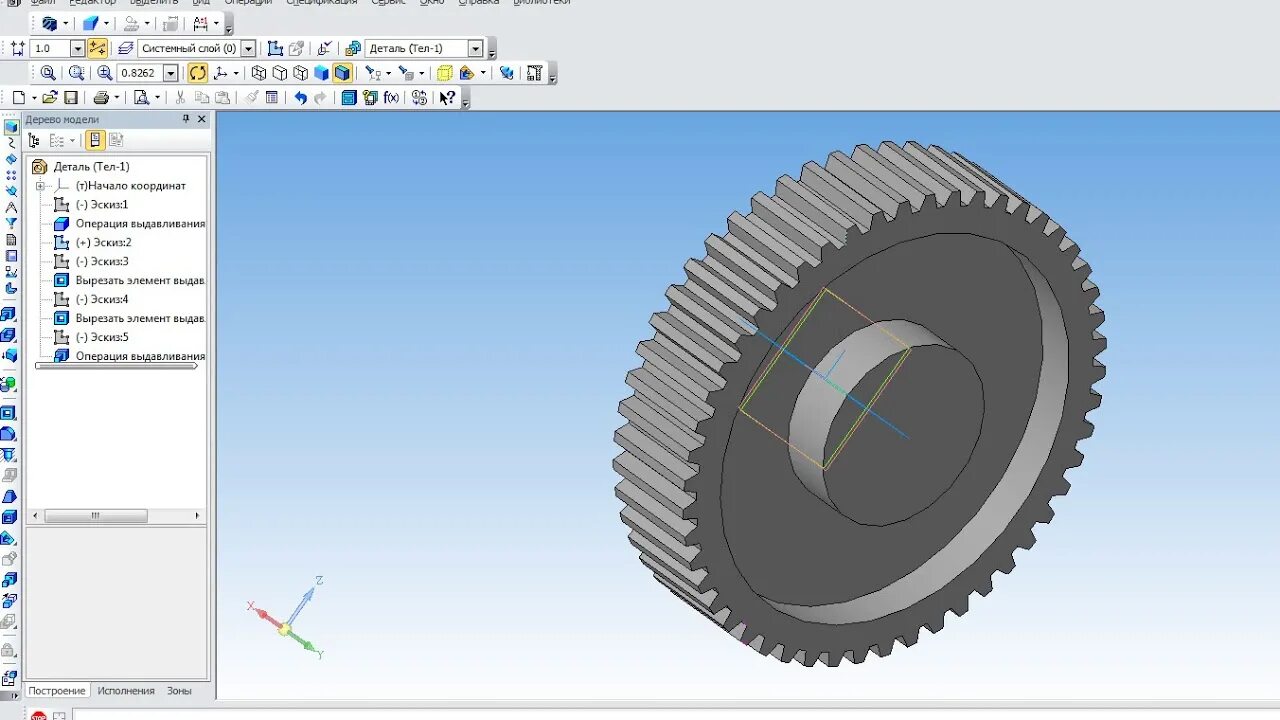The image size is (1280, 720).
Task: Click the Zoom In magnifier beside scale field
Action: 105,72
